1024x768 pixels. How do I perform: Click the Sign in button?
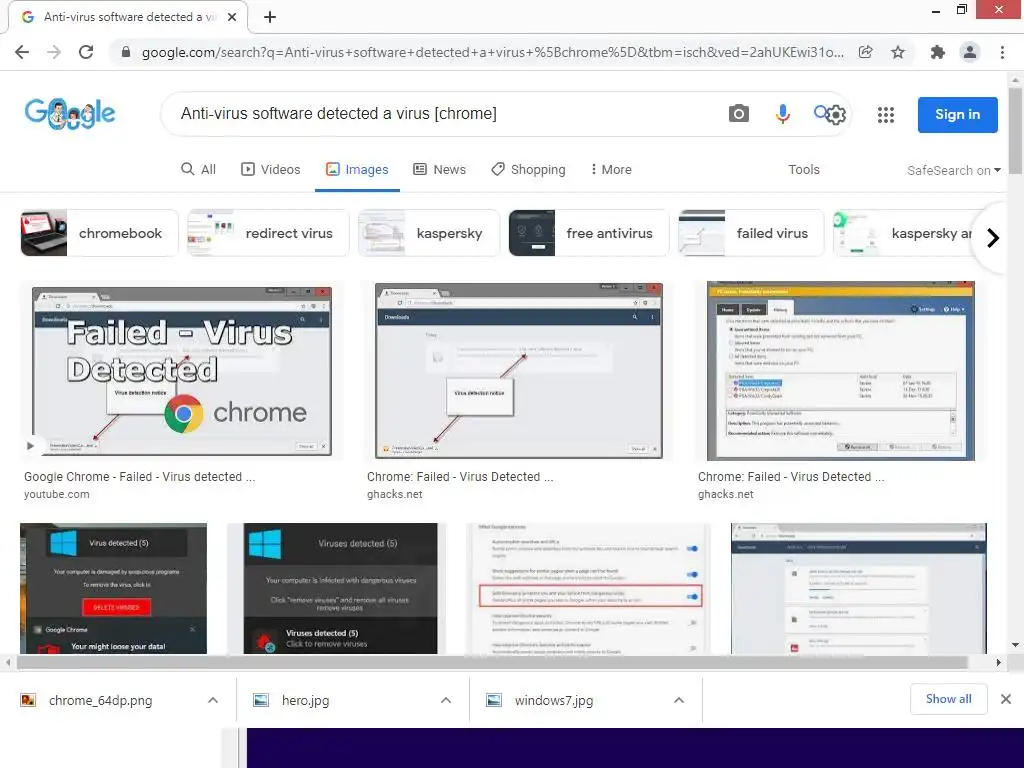point(957,115)
